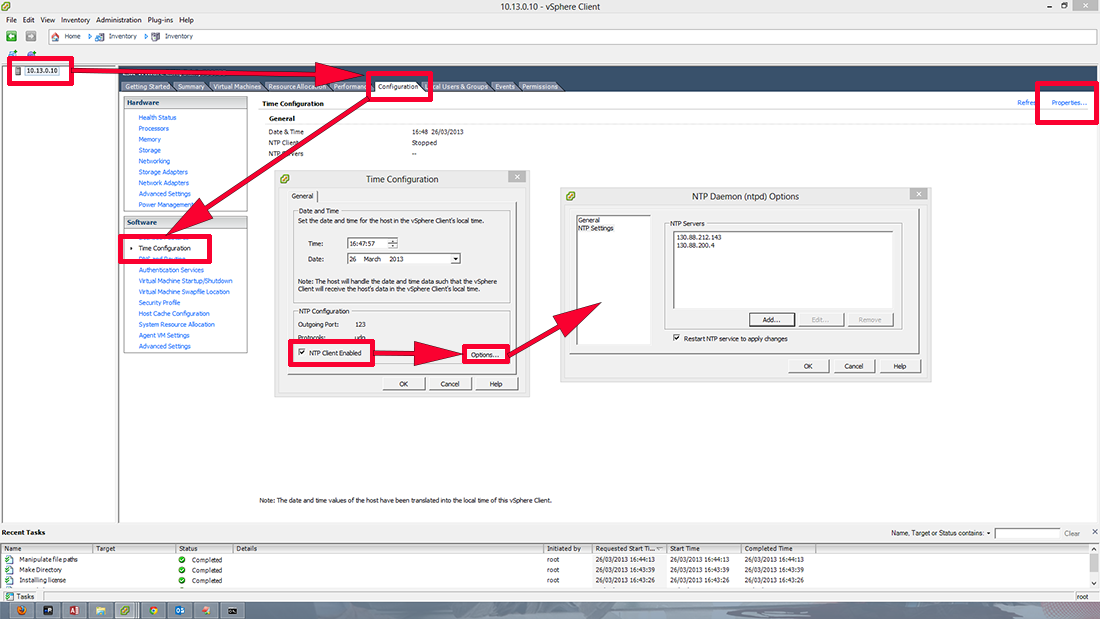This screenshot has height=619, width=1100.
Task: Click the Options... button in NTP Configuration
Action: click(485, 353)
